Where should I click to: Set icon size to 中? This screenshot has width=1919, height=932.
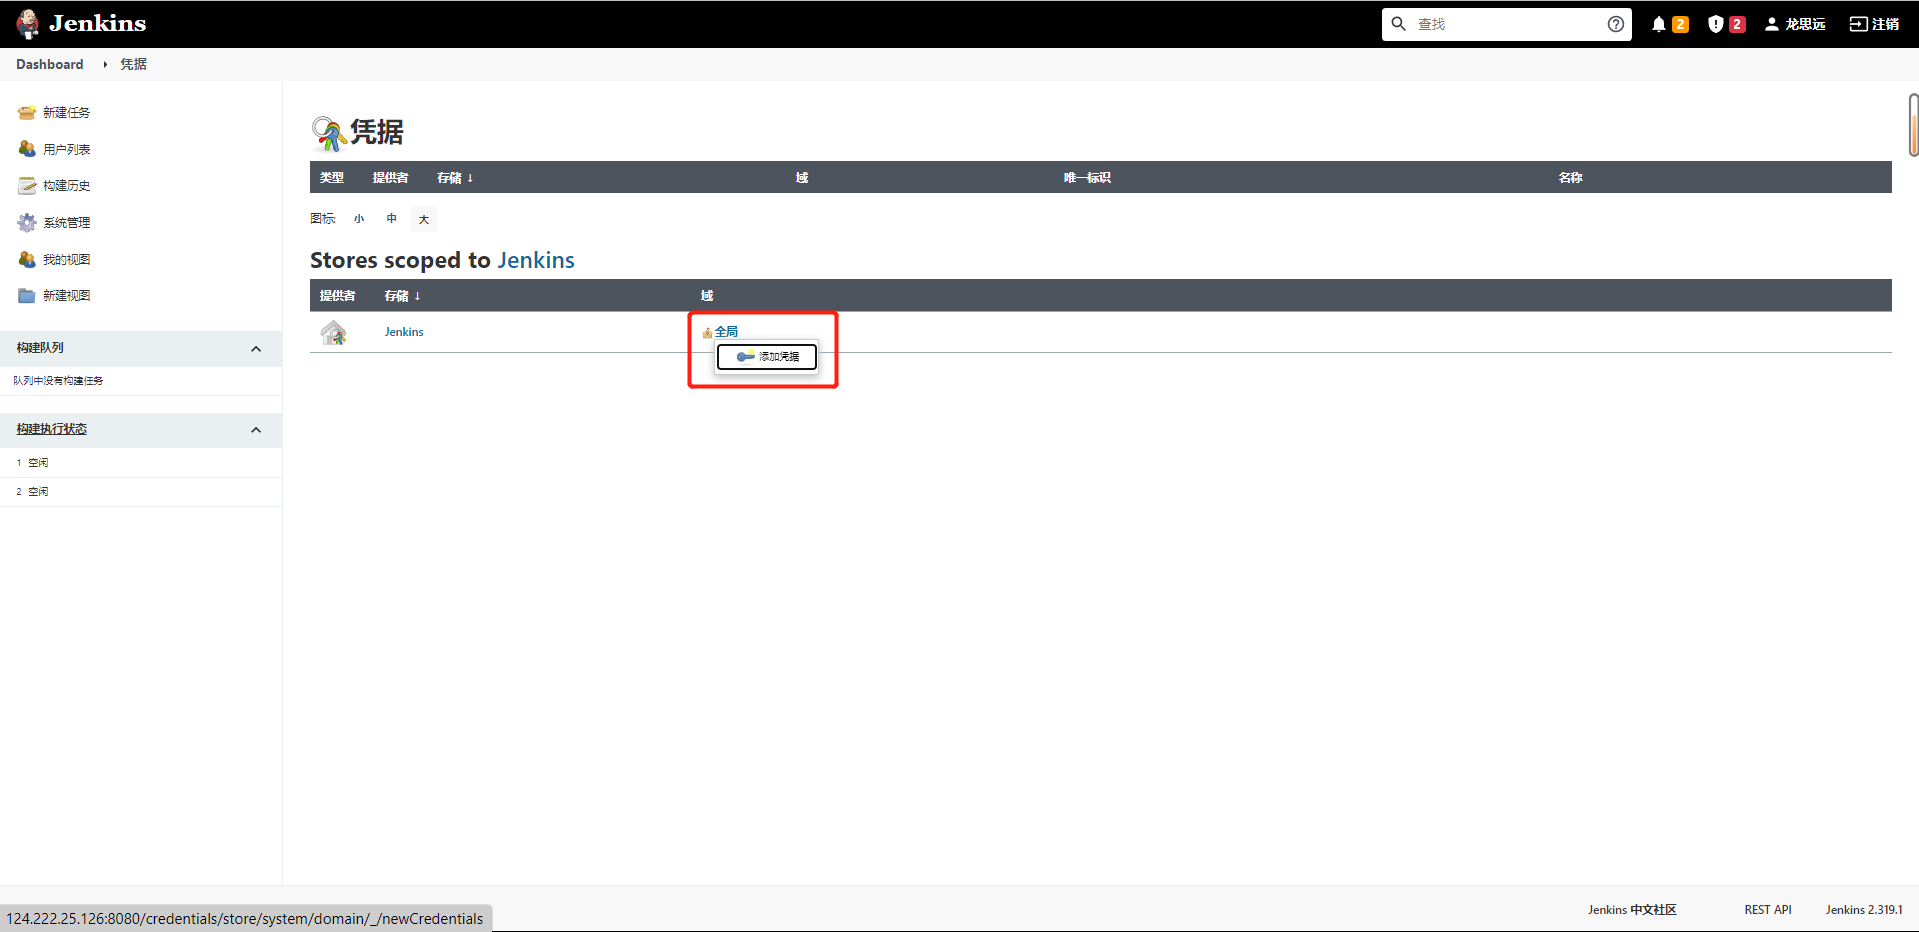(x=392, y=219)
